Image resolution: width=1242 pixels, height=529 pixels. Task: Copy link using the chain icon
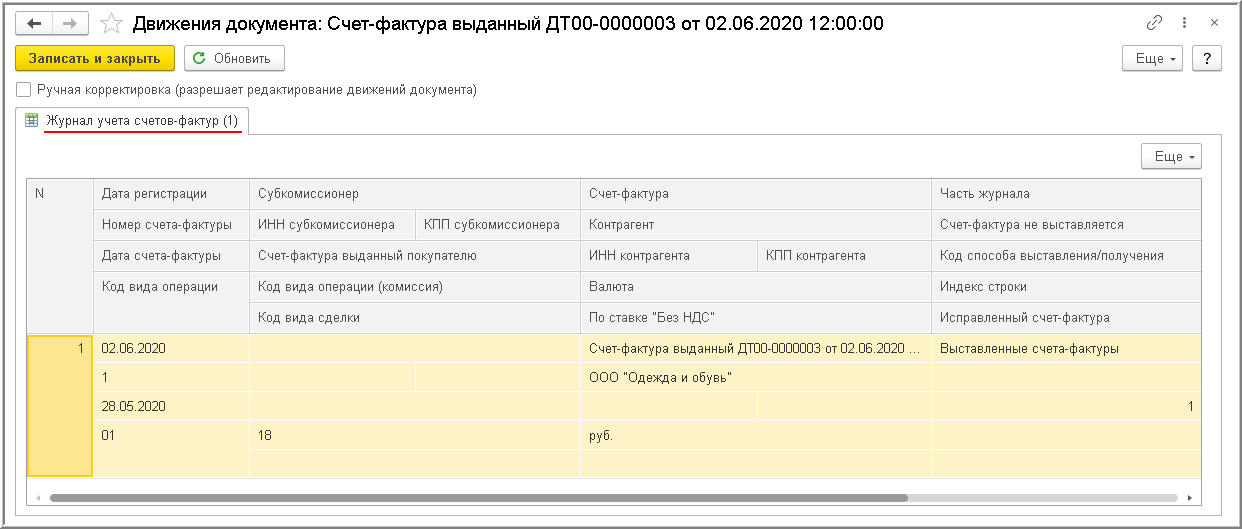tap(1155, 23)
